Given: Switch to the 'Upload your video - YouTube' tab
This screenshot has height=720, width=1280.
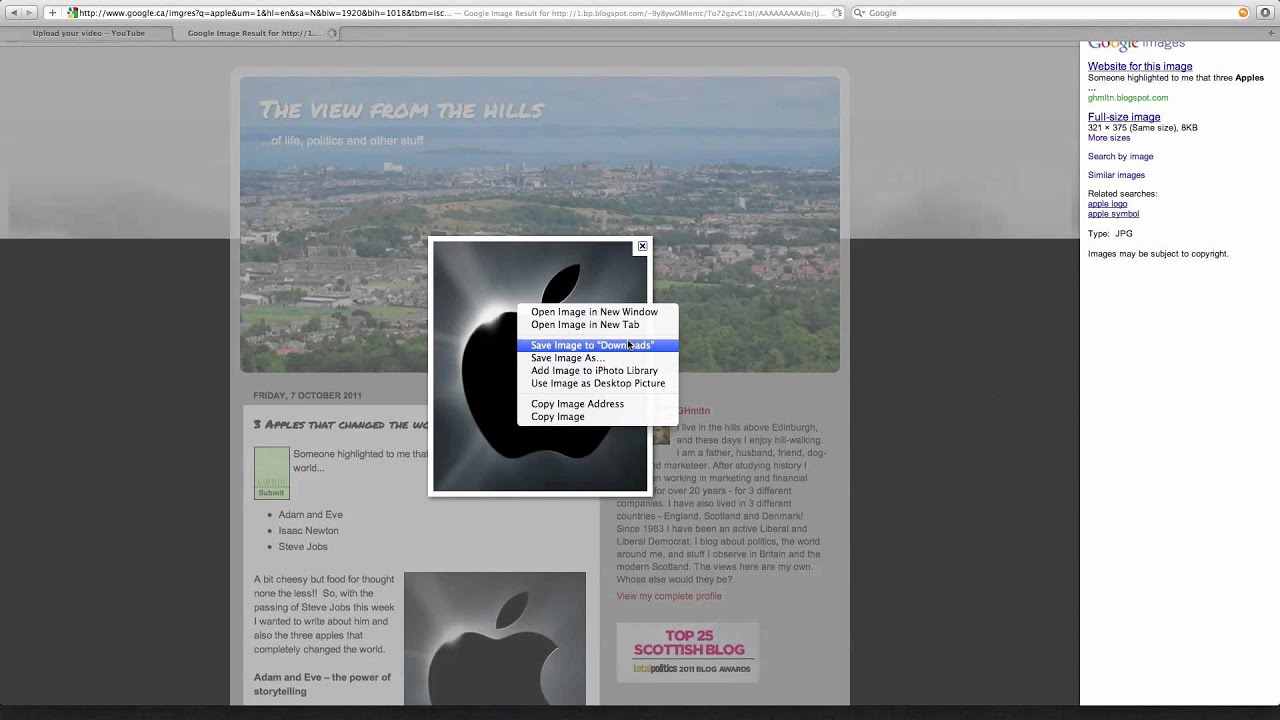Looking at the screenshot, I should (88, 33).
